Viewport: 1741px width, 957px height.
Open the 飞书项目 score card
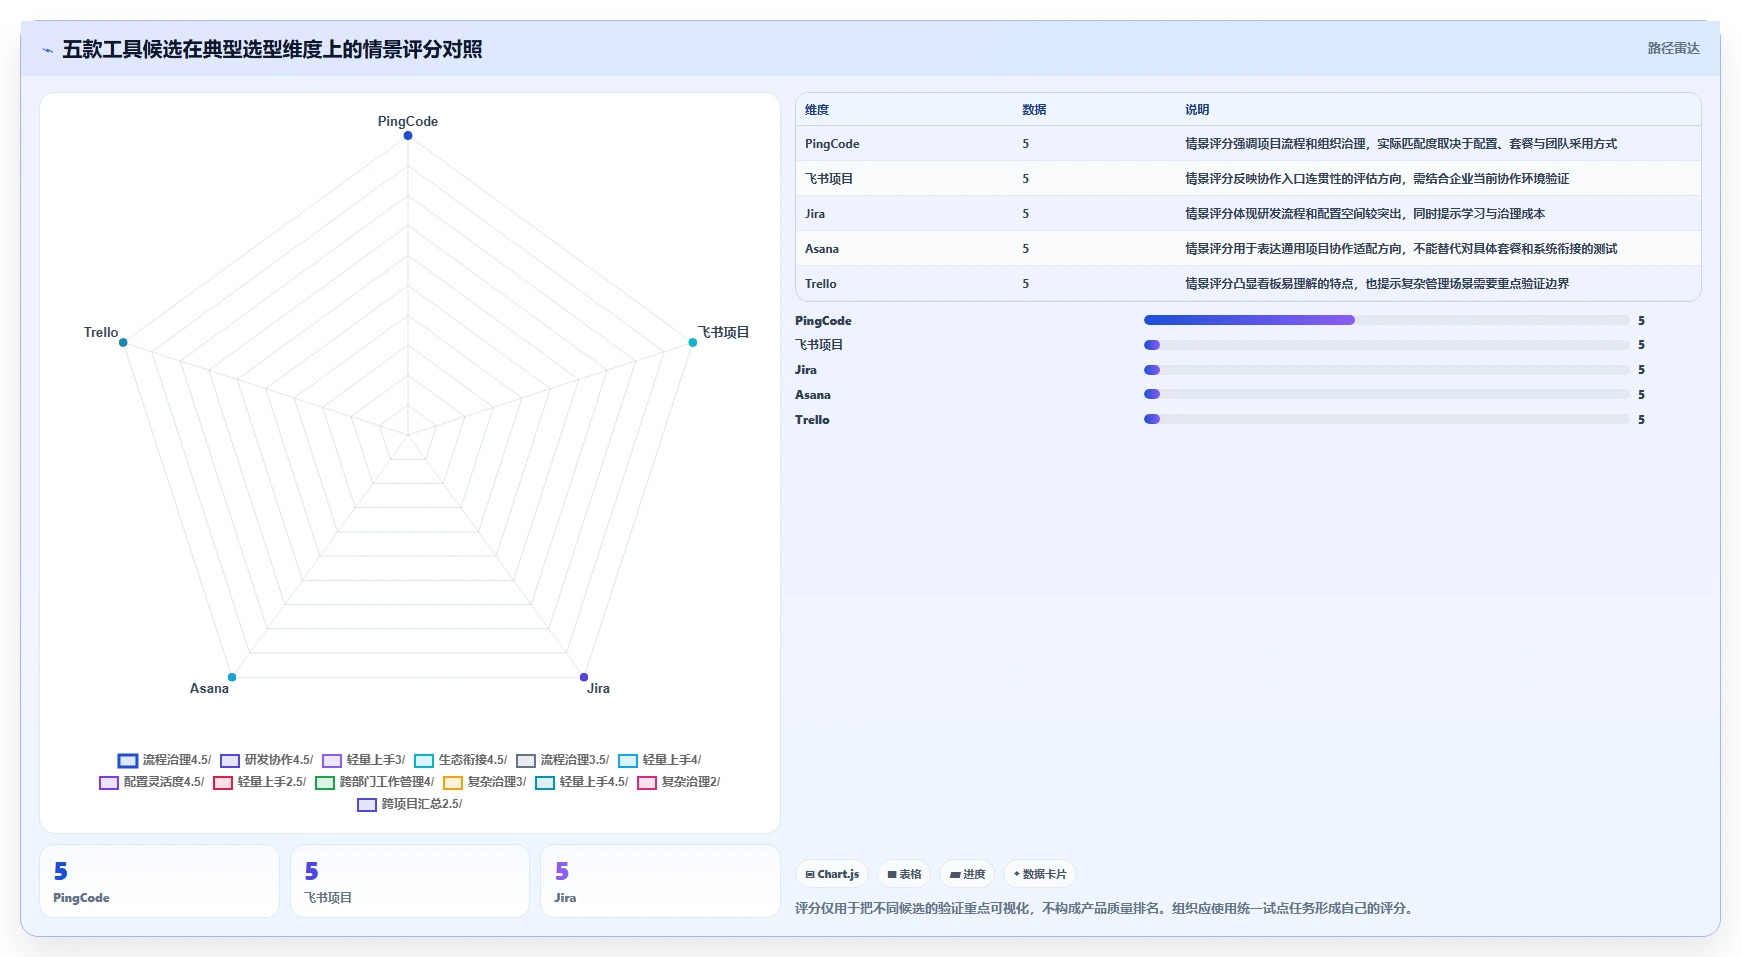click(410, 881)
